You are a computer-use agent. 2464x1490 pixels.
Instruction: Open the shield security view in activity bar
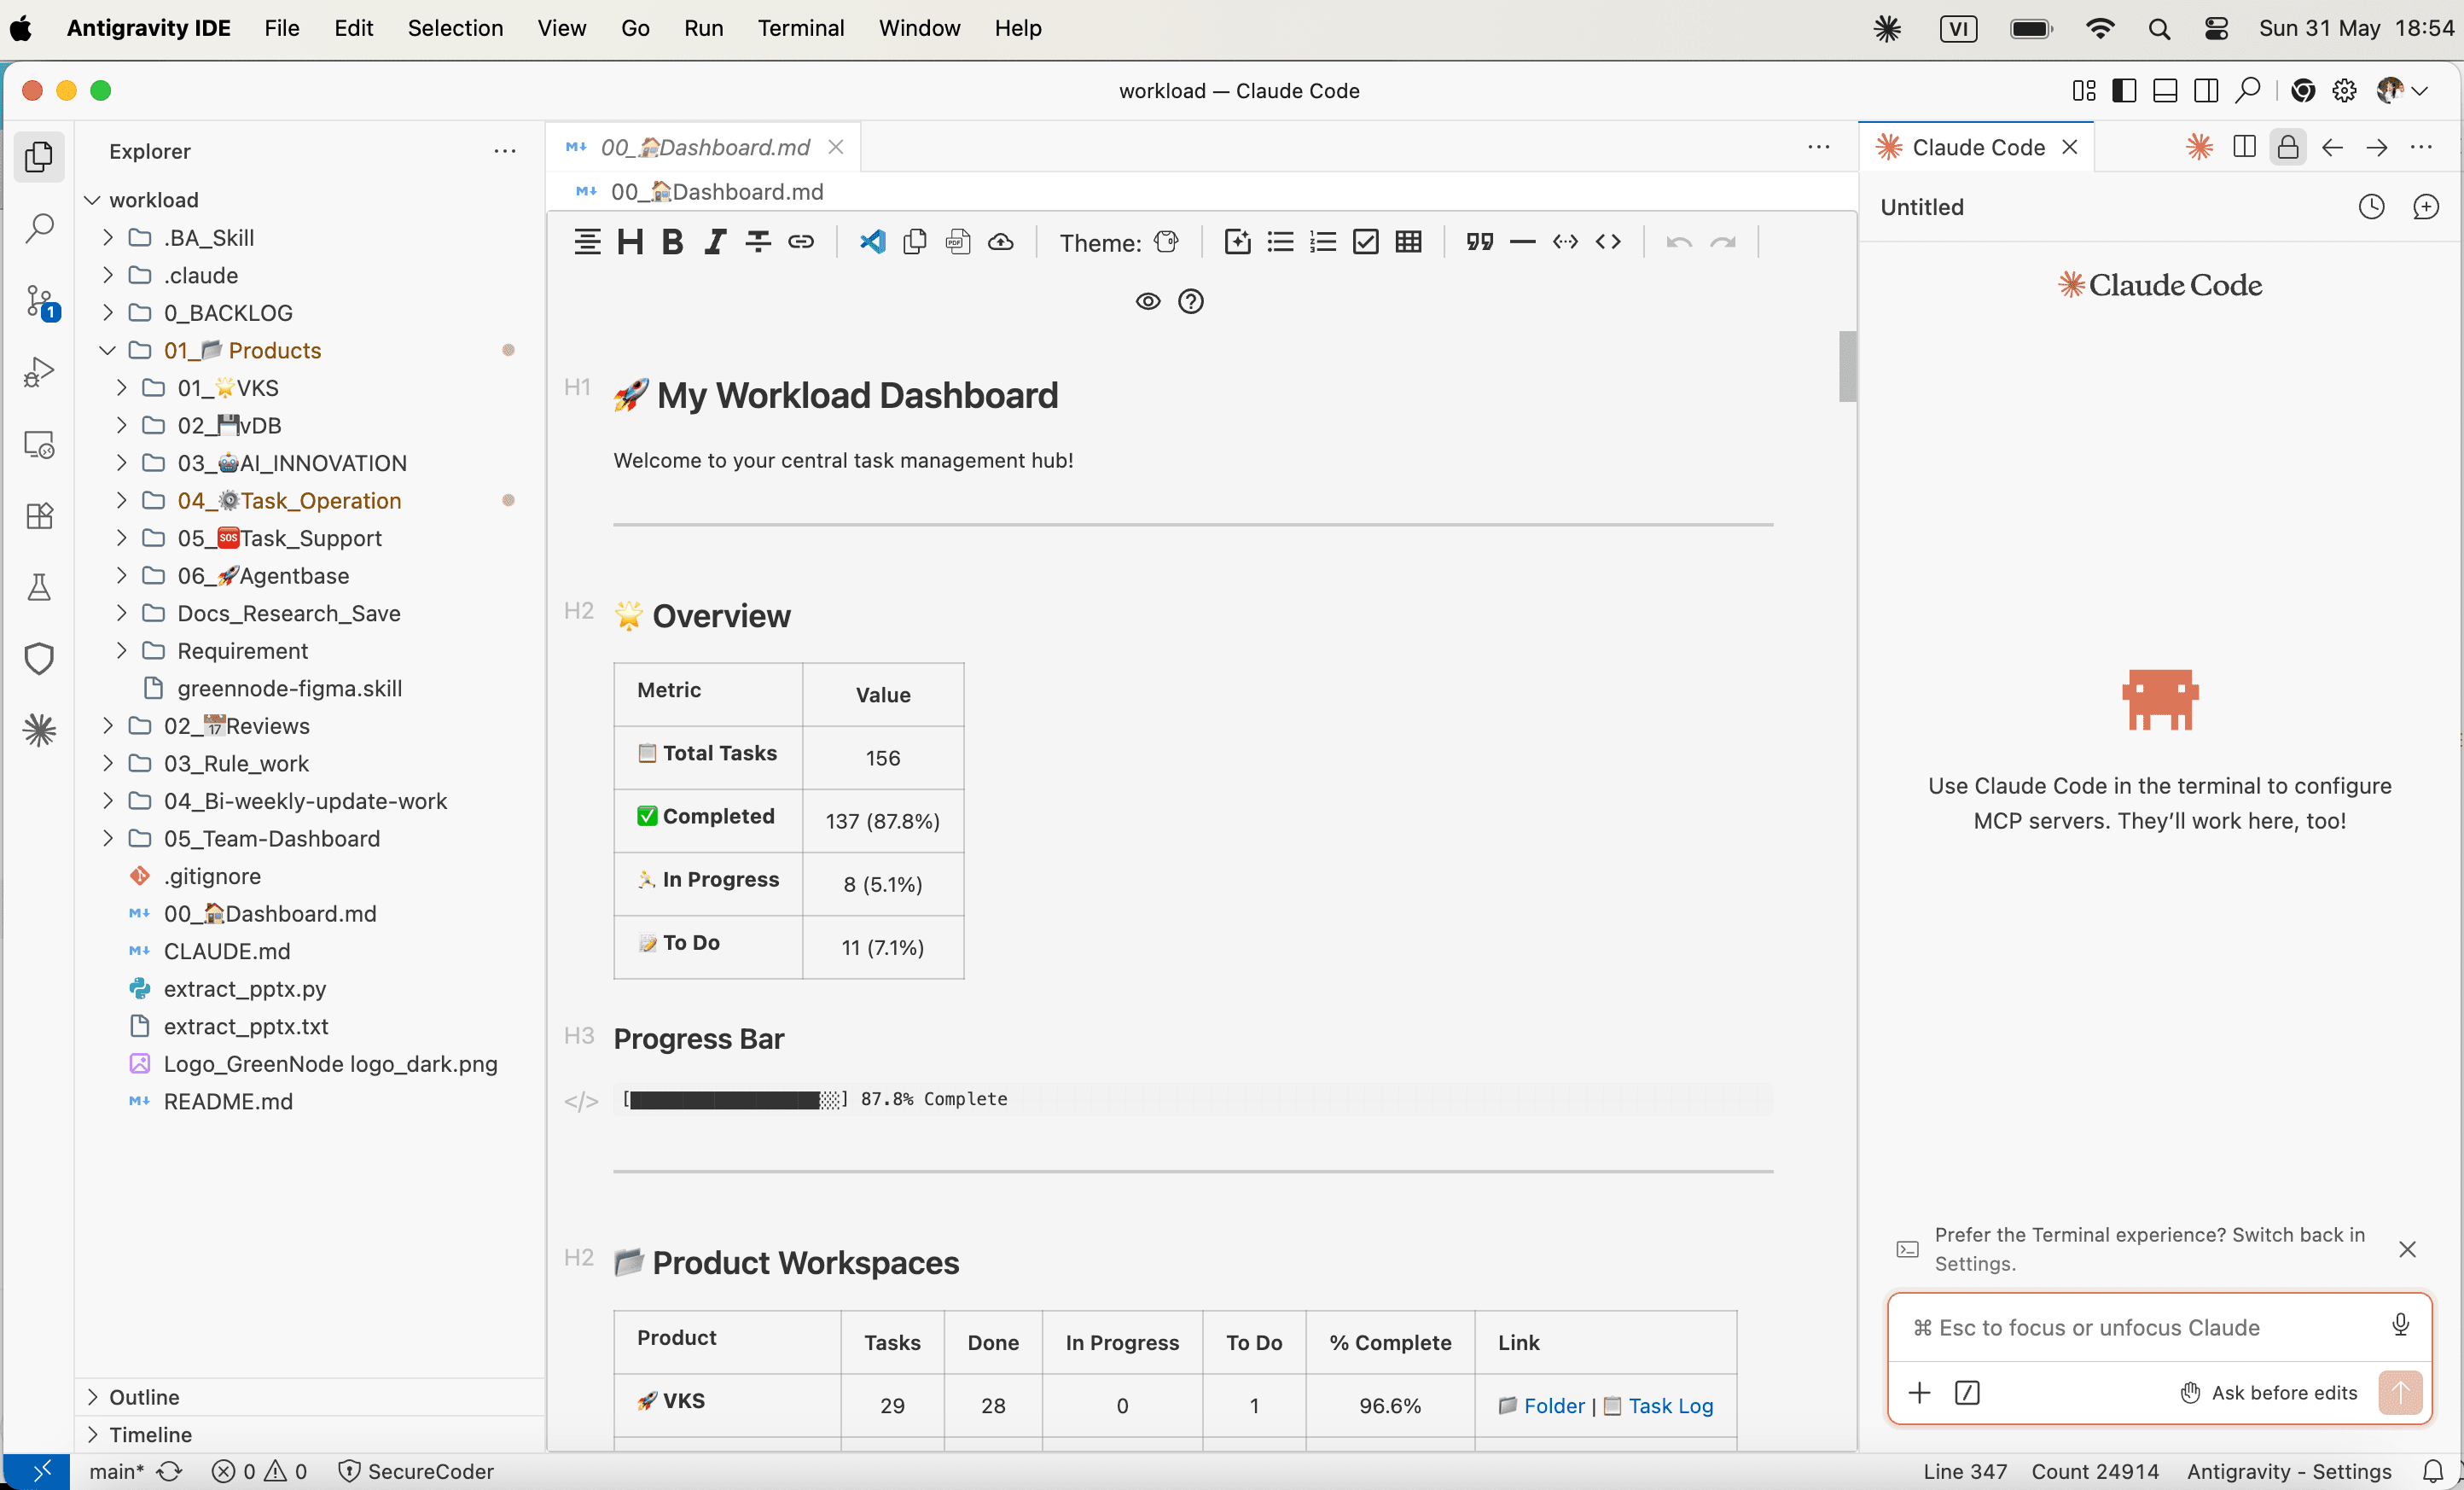(40, 659)
